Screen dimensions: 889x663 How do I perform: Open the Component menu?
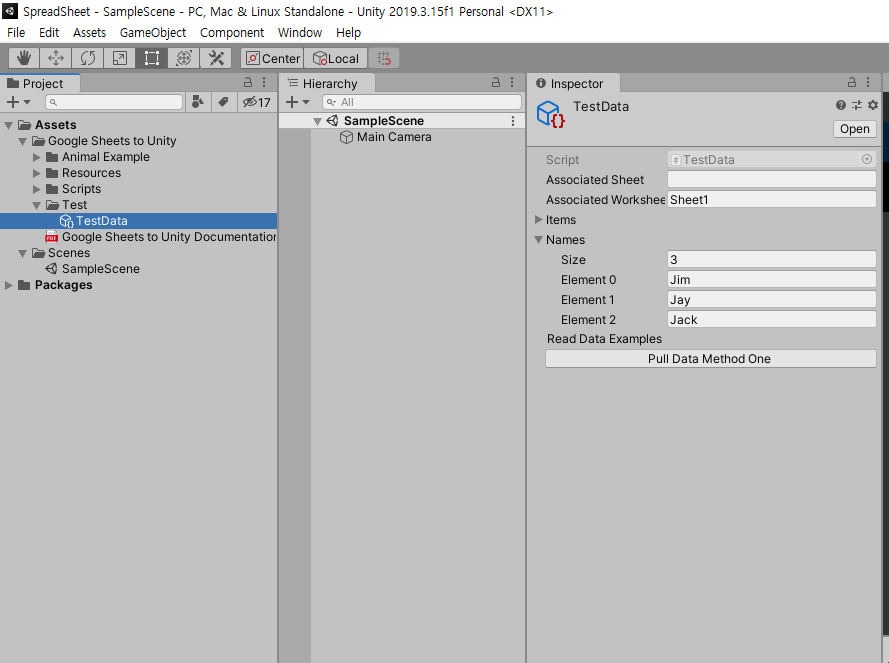click(x=232, y=32)
